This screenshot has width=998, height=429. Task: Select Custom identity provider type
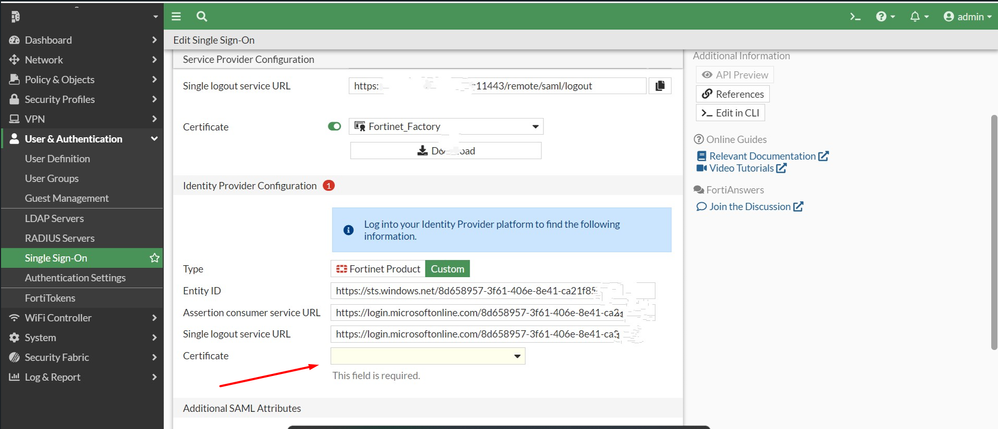coord(447,269)
